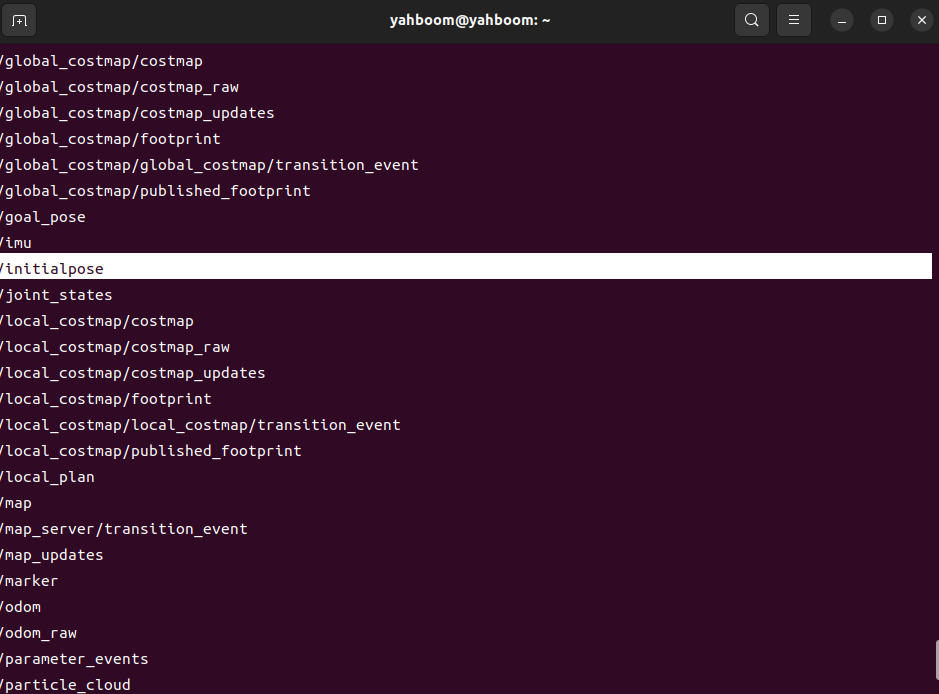Click the /parameter_events topic line
Image resolution: width=939 pixels, height=694 pixels.
click(74, 659)
